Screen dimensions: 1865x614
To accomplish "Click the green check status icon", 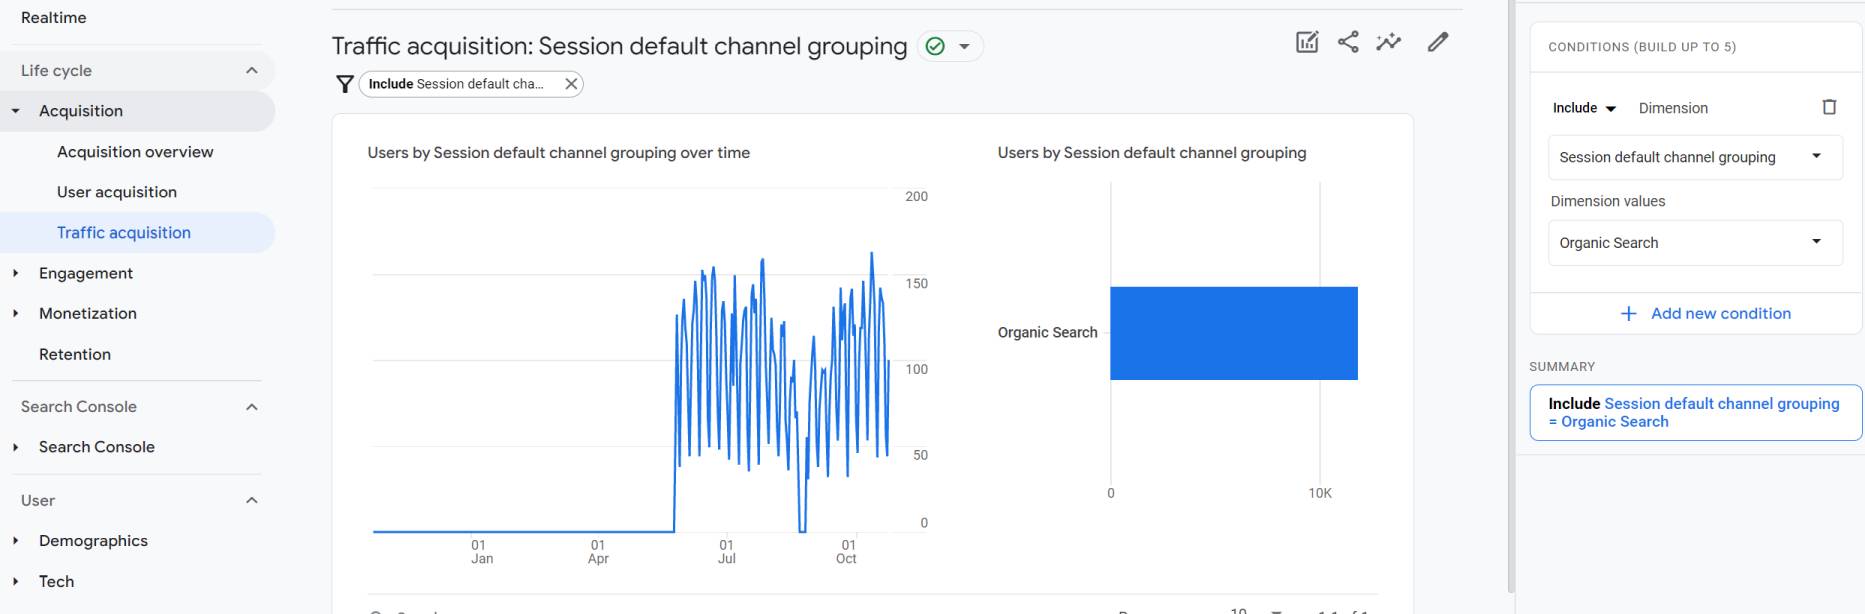I will point(935,46).
